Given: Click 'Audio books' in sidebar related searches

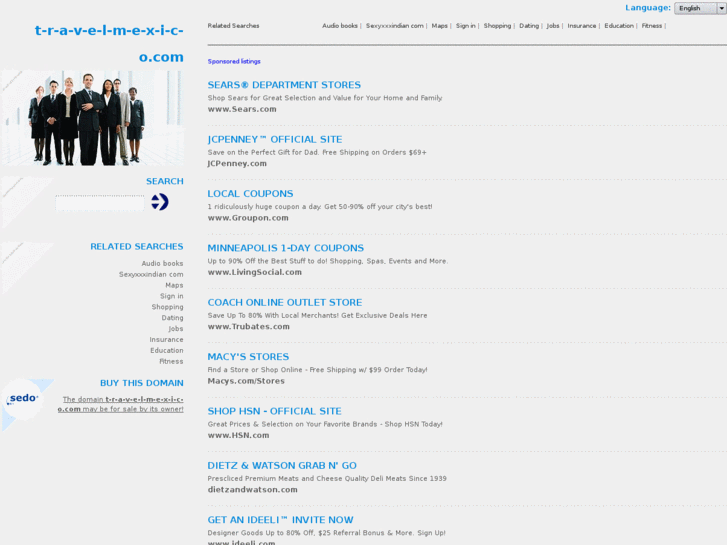Looking at the screenshot, I should pyautogui.click(x=162, y=263).
